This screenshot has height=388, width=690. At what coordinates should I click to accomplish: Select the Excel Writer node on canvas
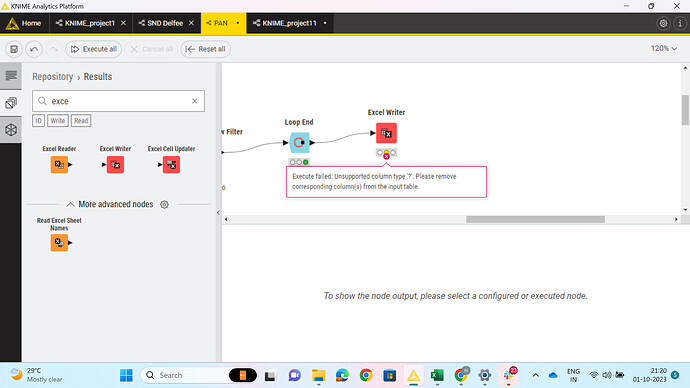[386, 133]
